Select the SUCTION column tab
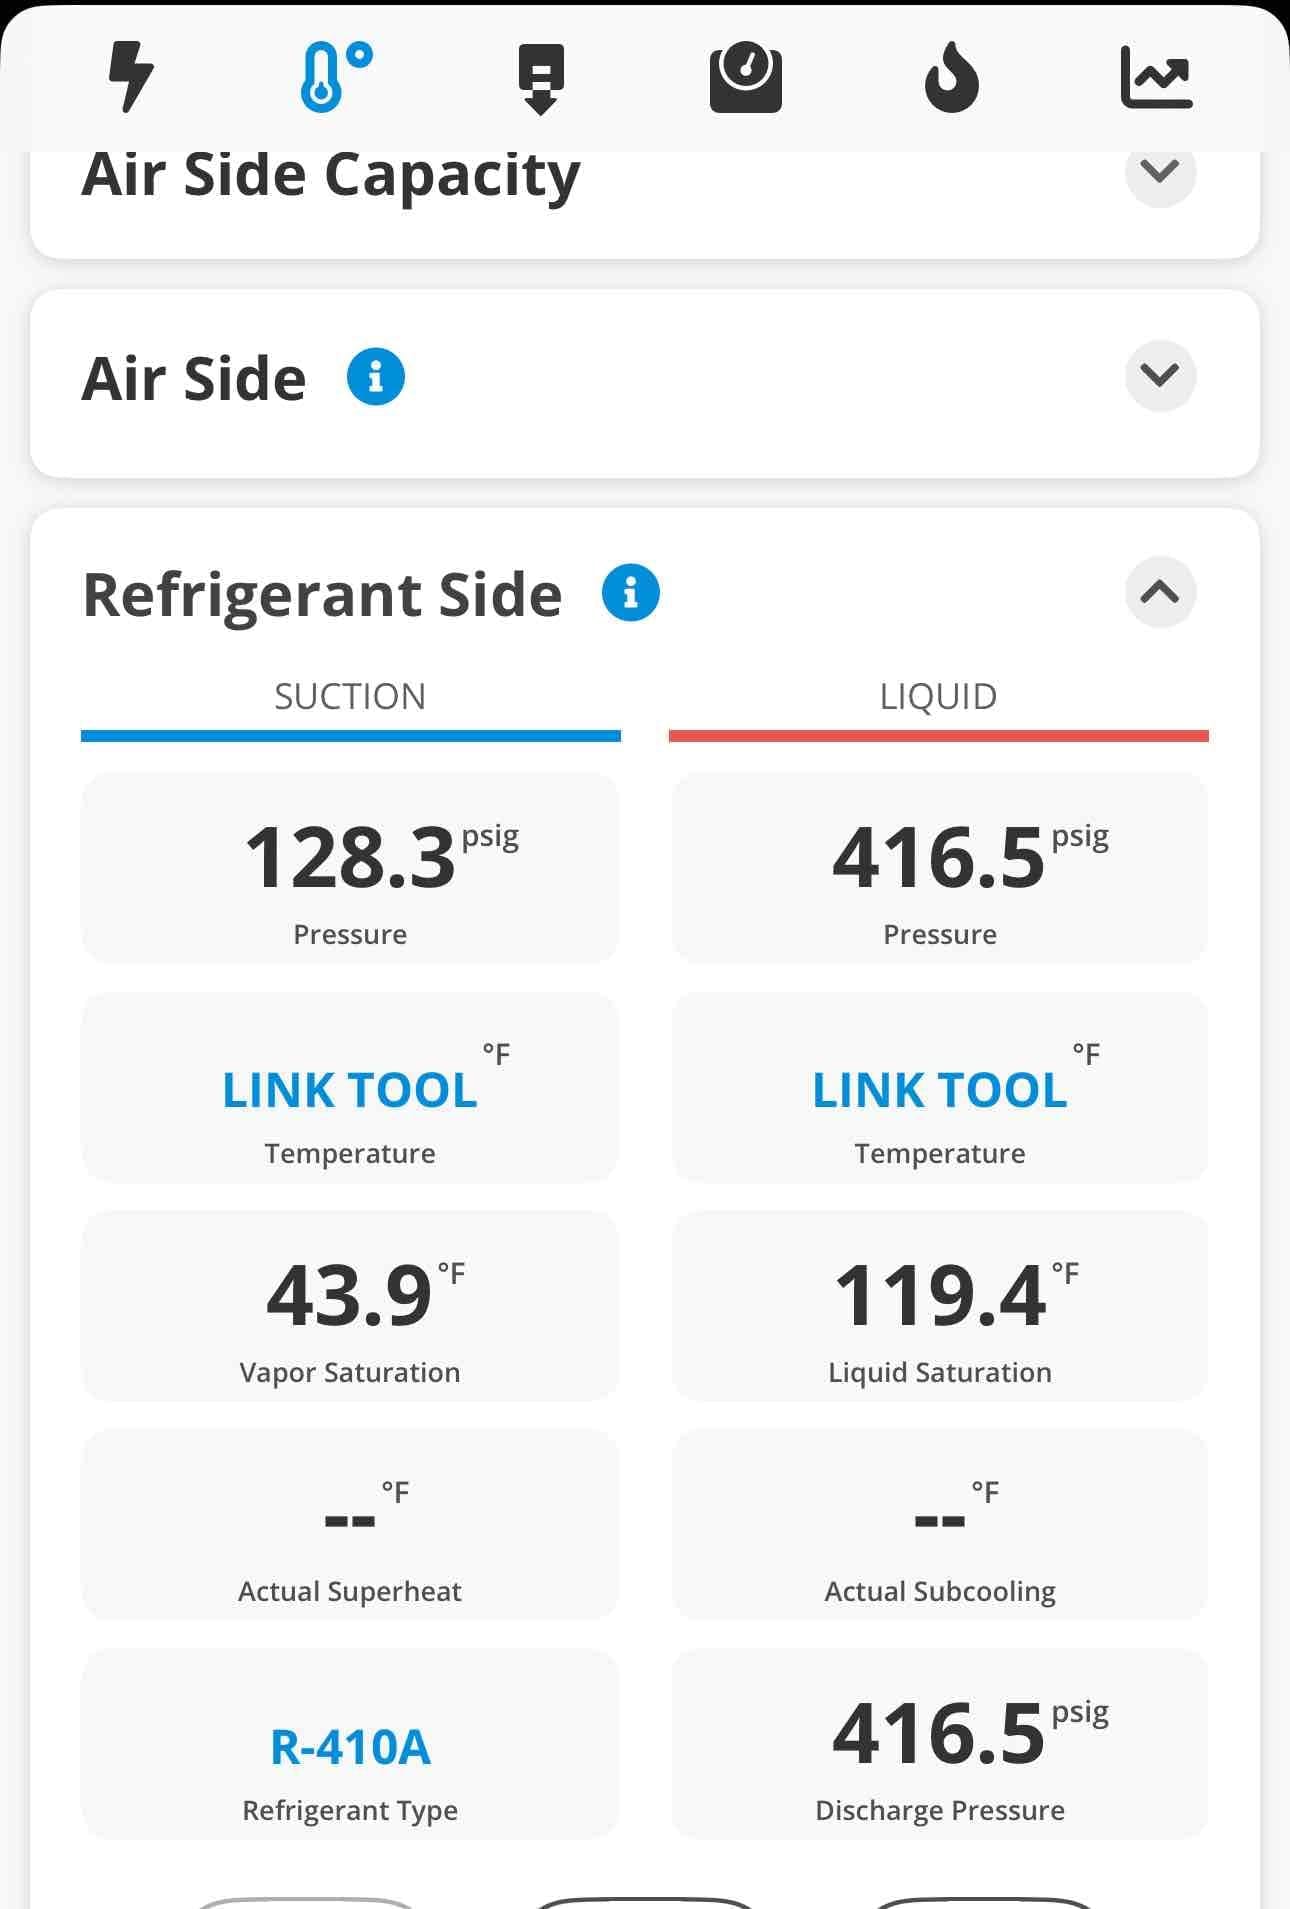 pyautogui.click(x=351, y=706)
